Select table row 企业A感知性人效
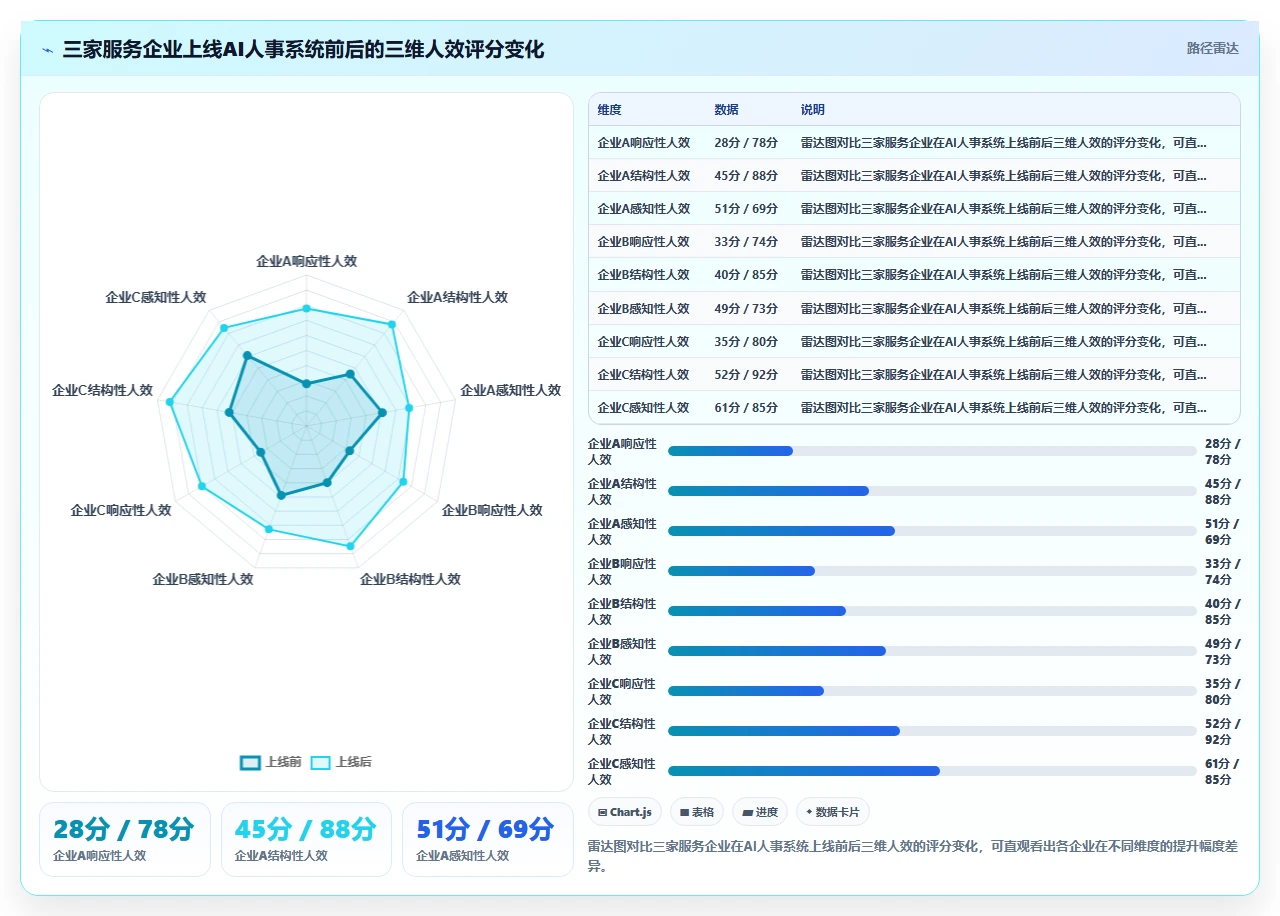 point(914,208)
